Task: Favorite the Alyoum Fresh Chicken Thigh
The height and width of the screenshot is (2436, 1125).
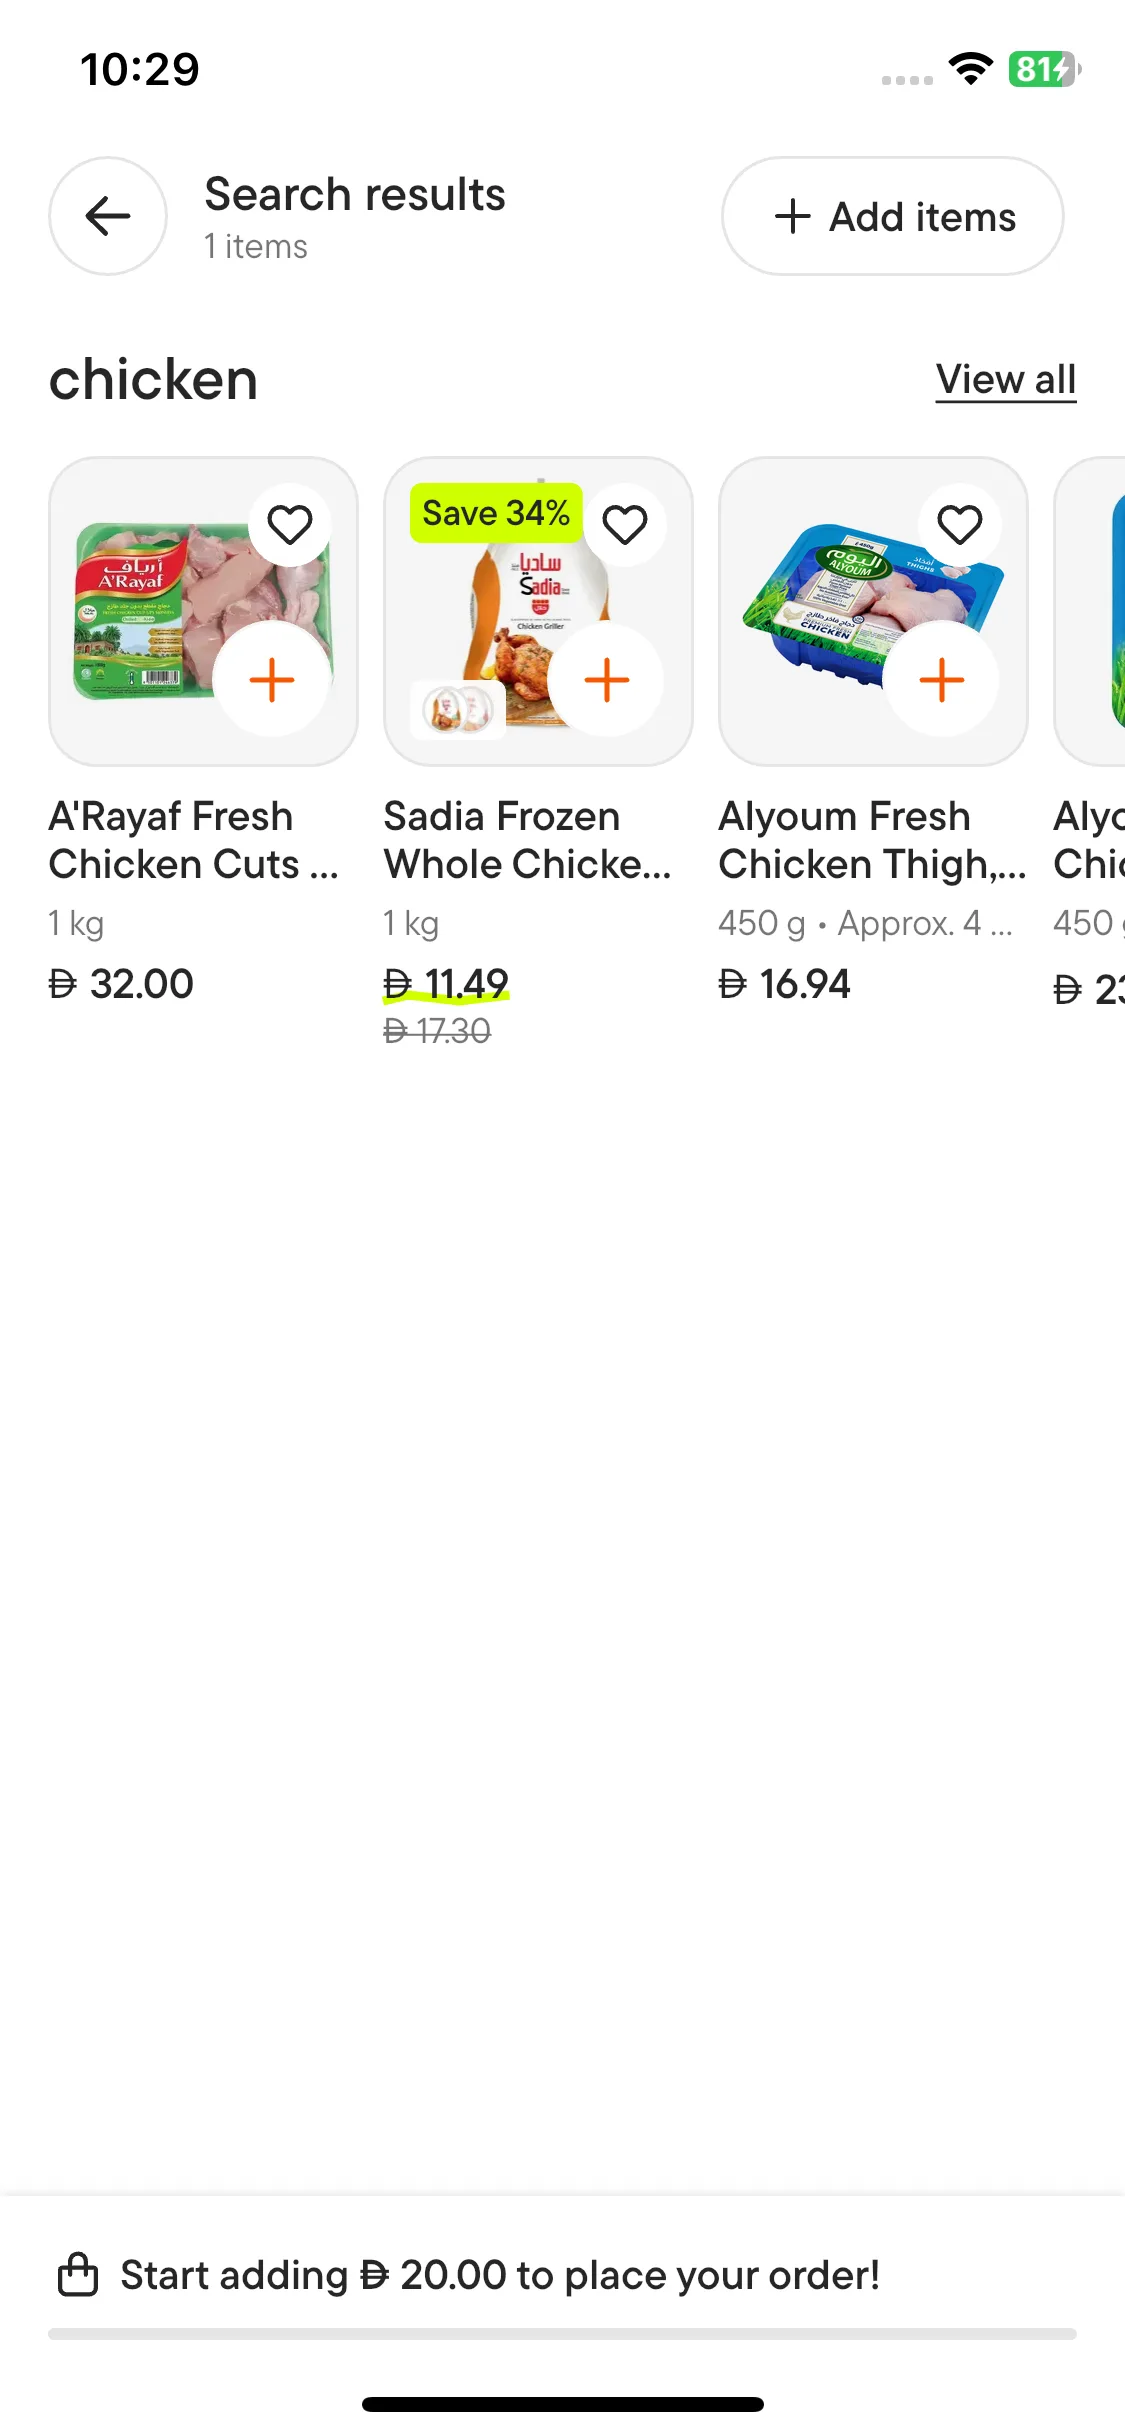Action: pos(960,525)
